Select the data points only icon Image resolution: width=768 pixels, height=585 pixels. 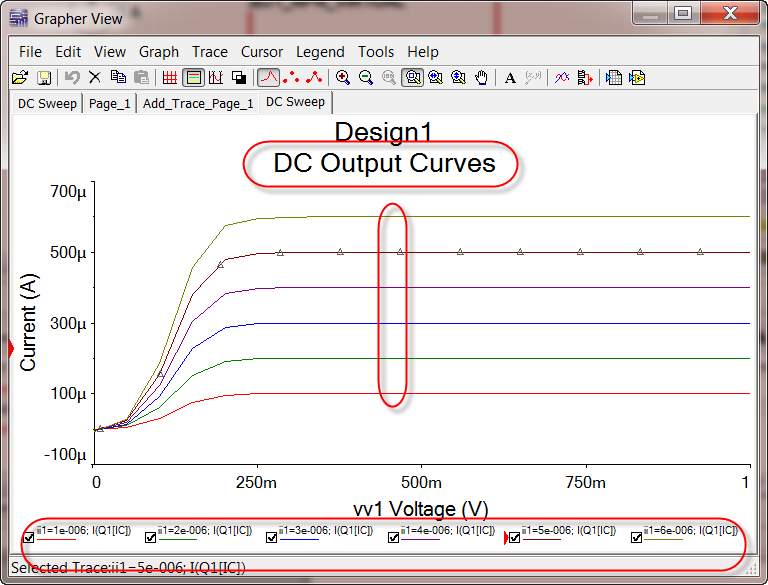291,77
